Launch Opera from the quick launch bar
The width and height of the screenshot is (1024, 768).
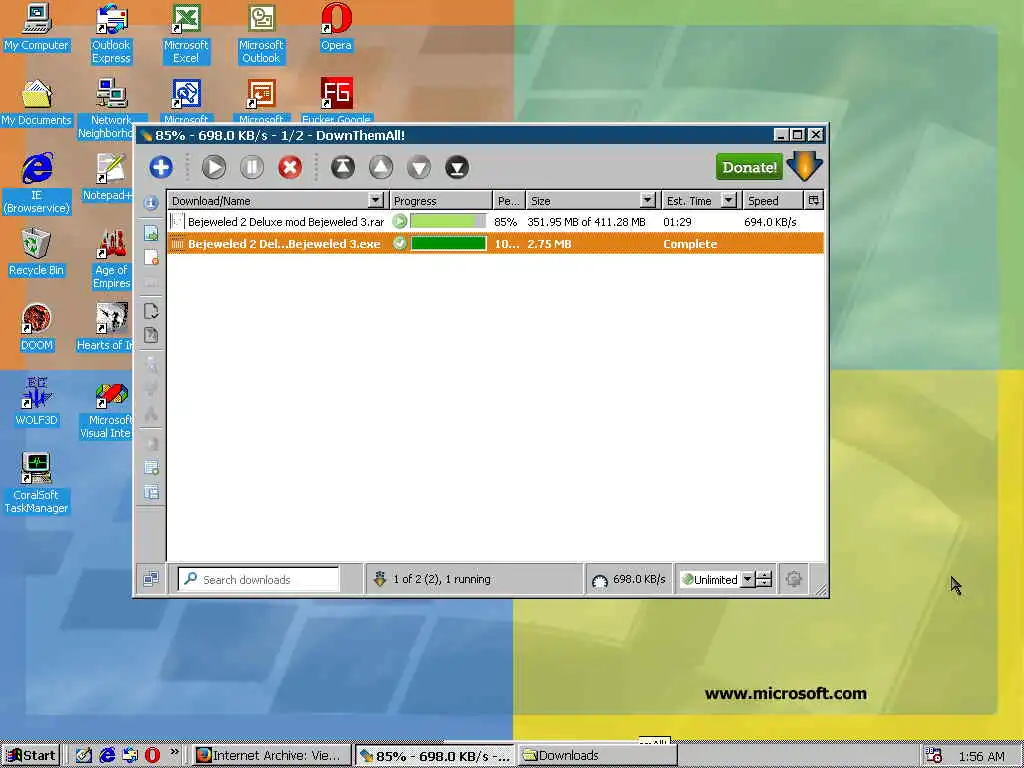tap(152, 756)
